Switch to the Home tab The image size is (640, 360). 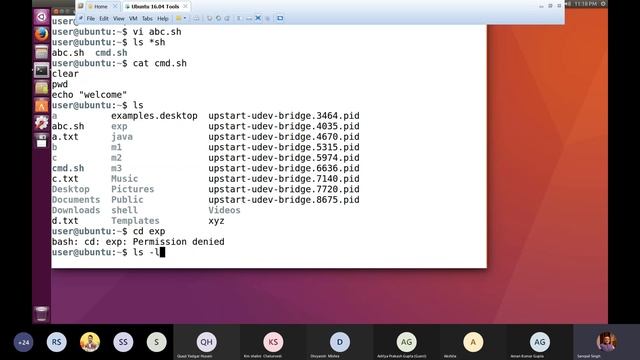[x=100, y=7]
